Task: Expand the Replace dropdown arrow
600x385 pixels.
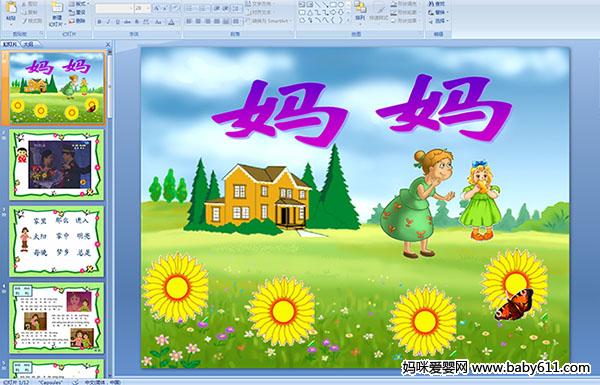Action: pos(448,13)
